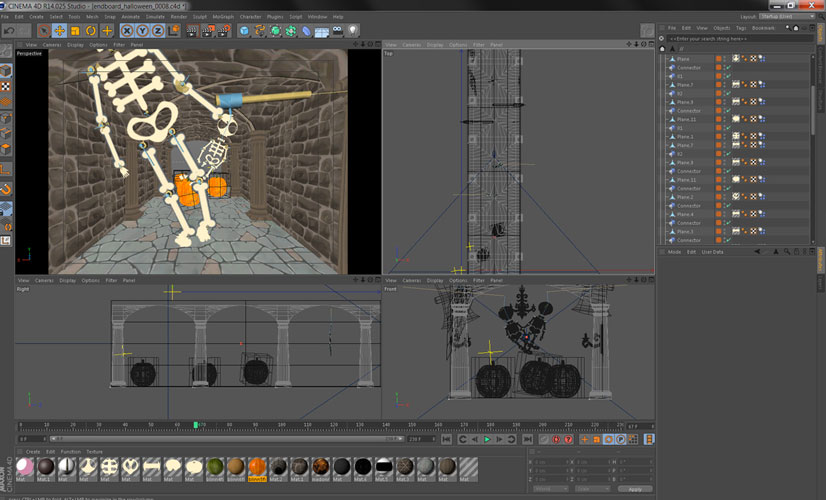This screenshot has height=500, width=826.
Task: Open the Simulate menu
Action: (x=154, y=17)
